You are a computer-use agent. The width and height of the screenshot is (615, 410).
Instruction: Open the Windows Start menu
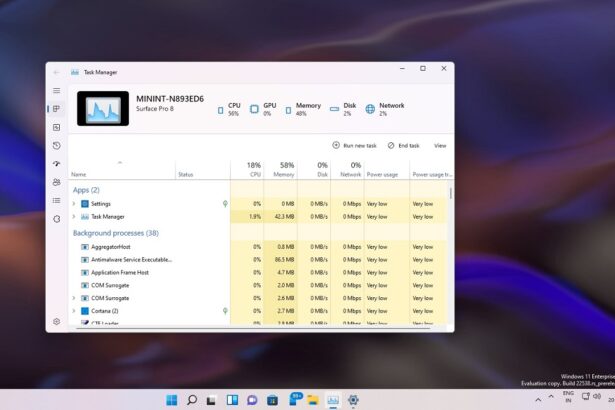171,400
